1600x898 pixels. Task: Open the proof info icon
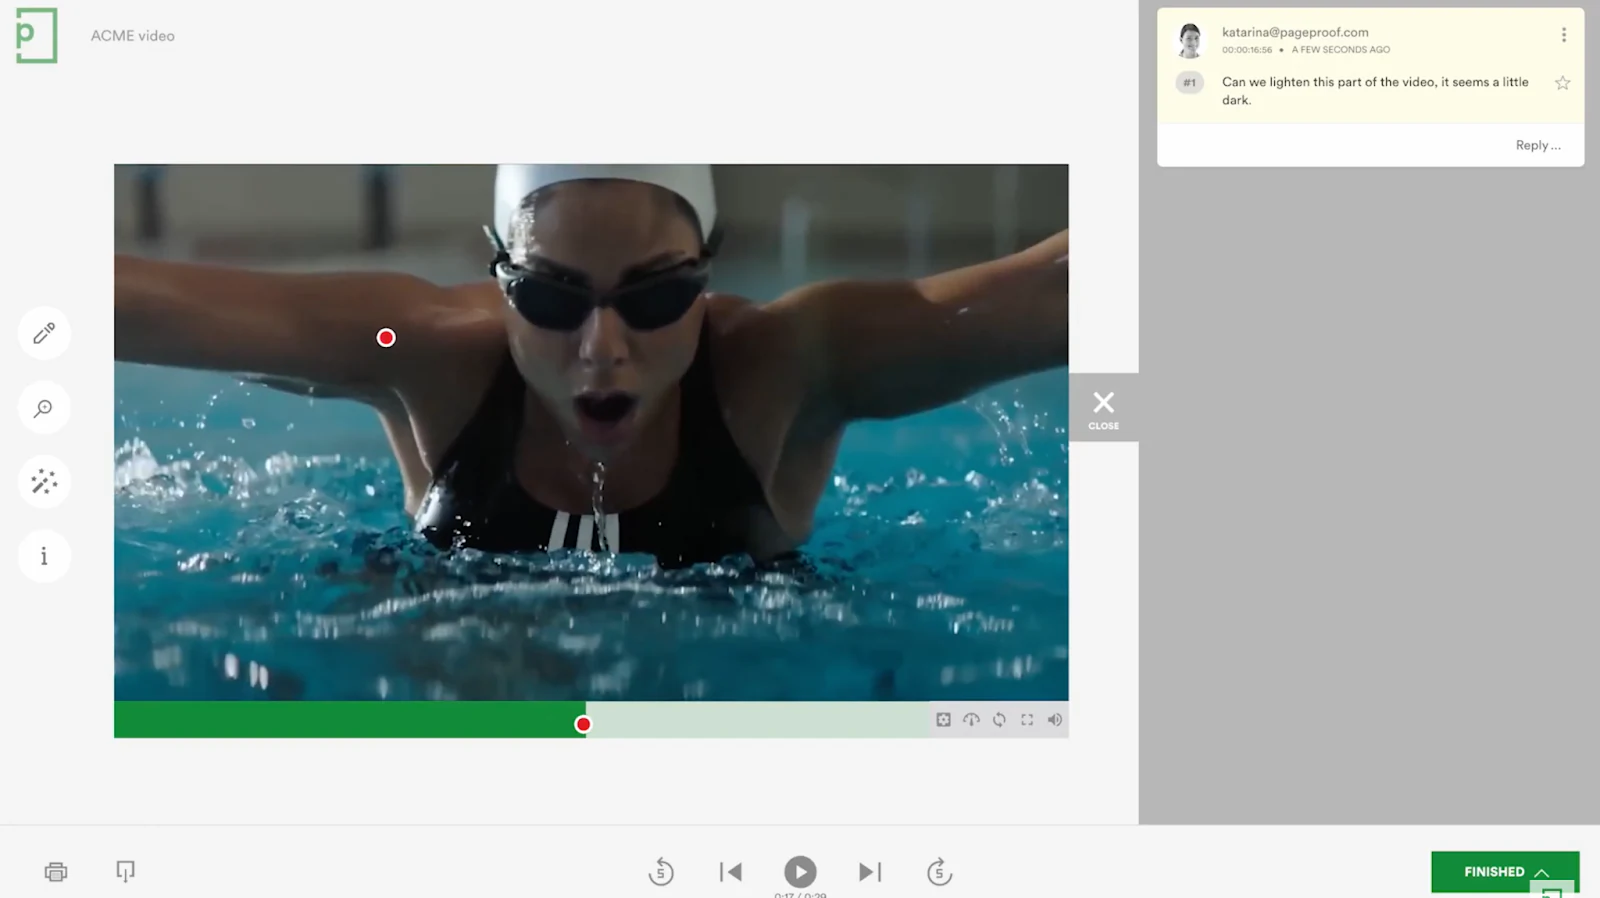coord(44,556)
